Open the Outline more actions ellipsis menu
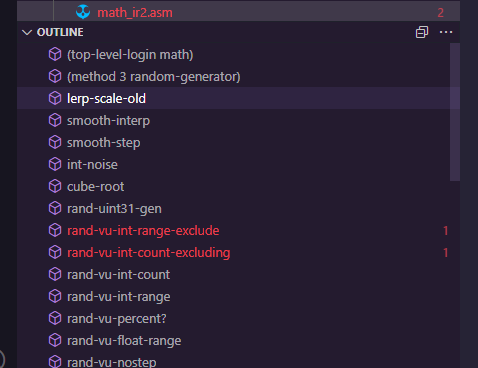478x368 pixels. (x=446, y=32)
